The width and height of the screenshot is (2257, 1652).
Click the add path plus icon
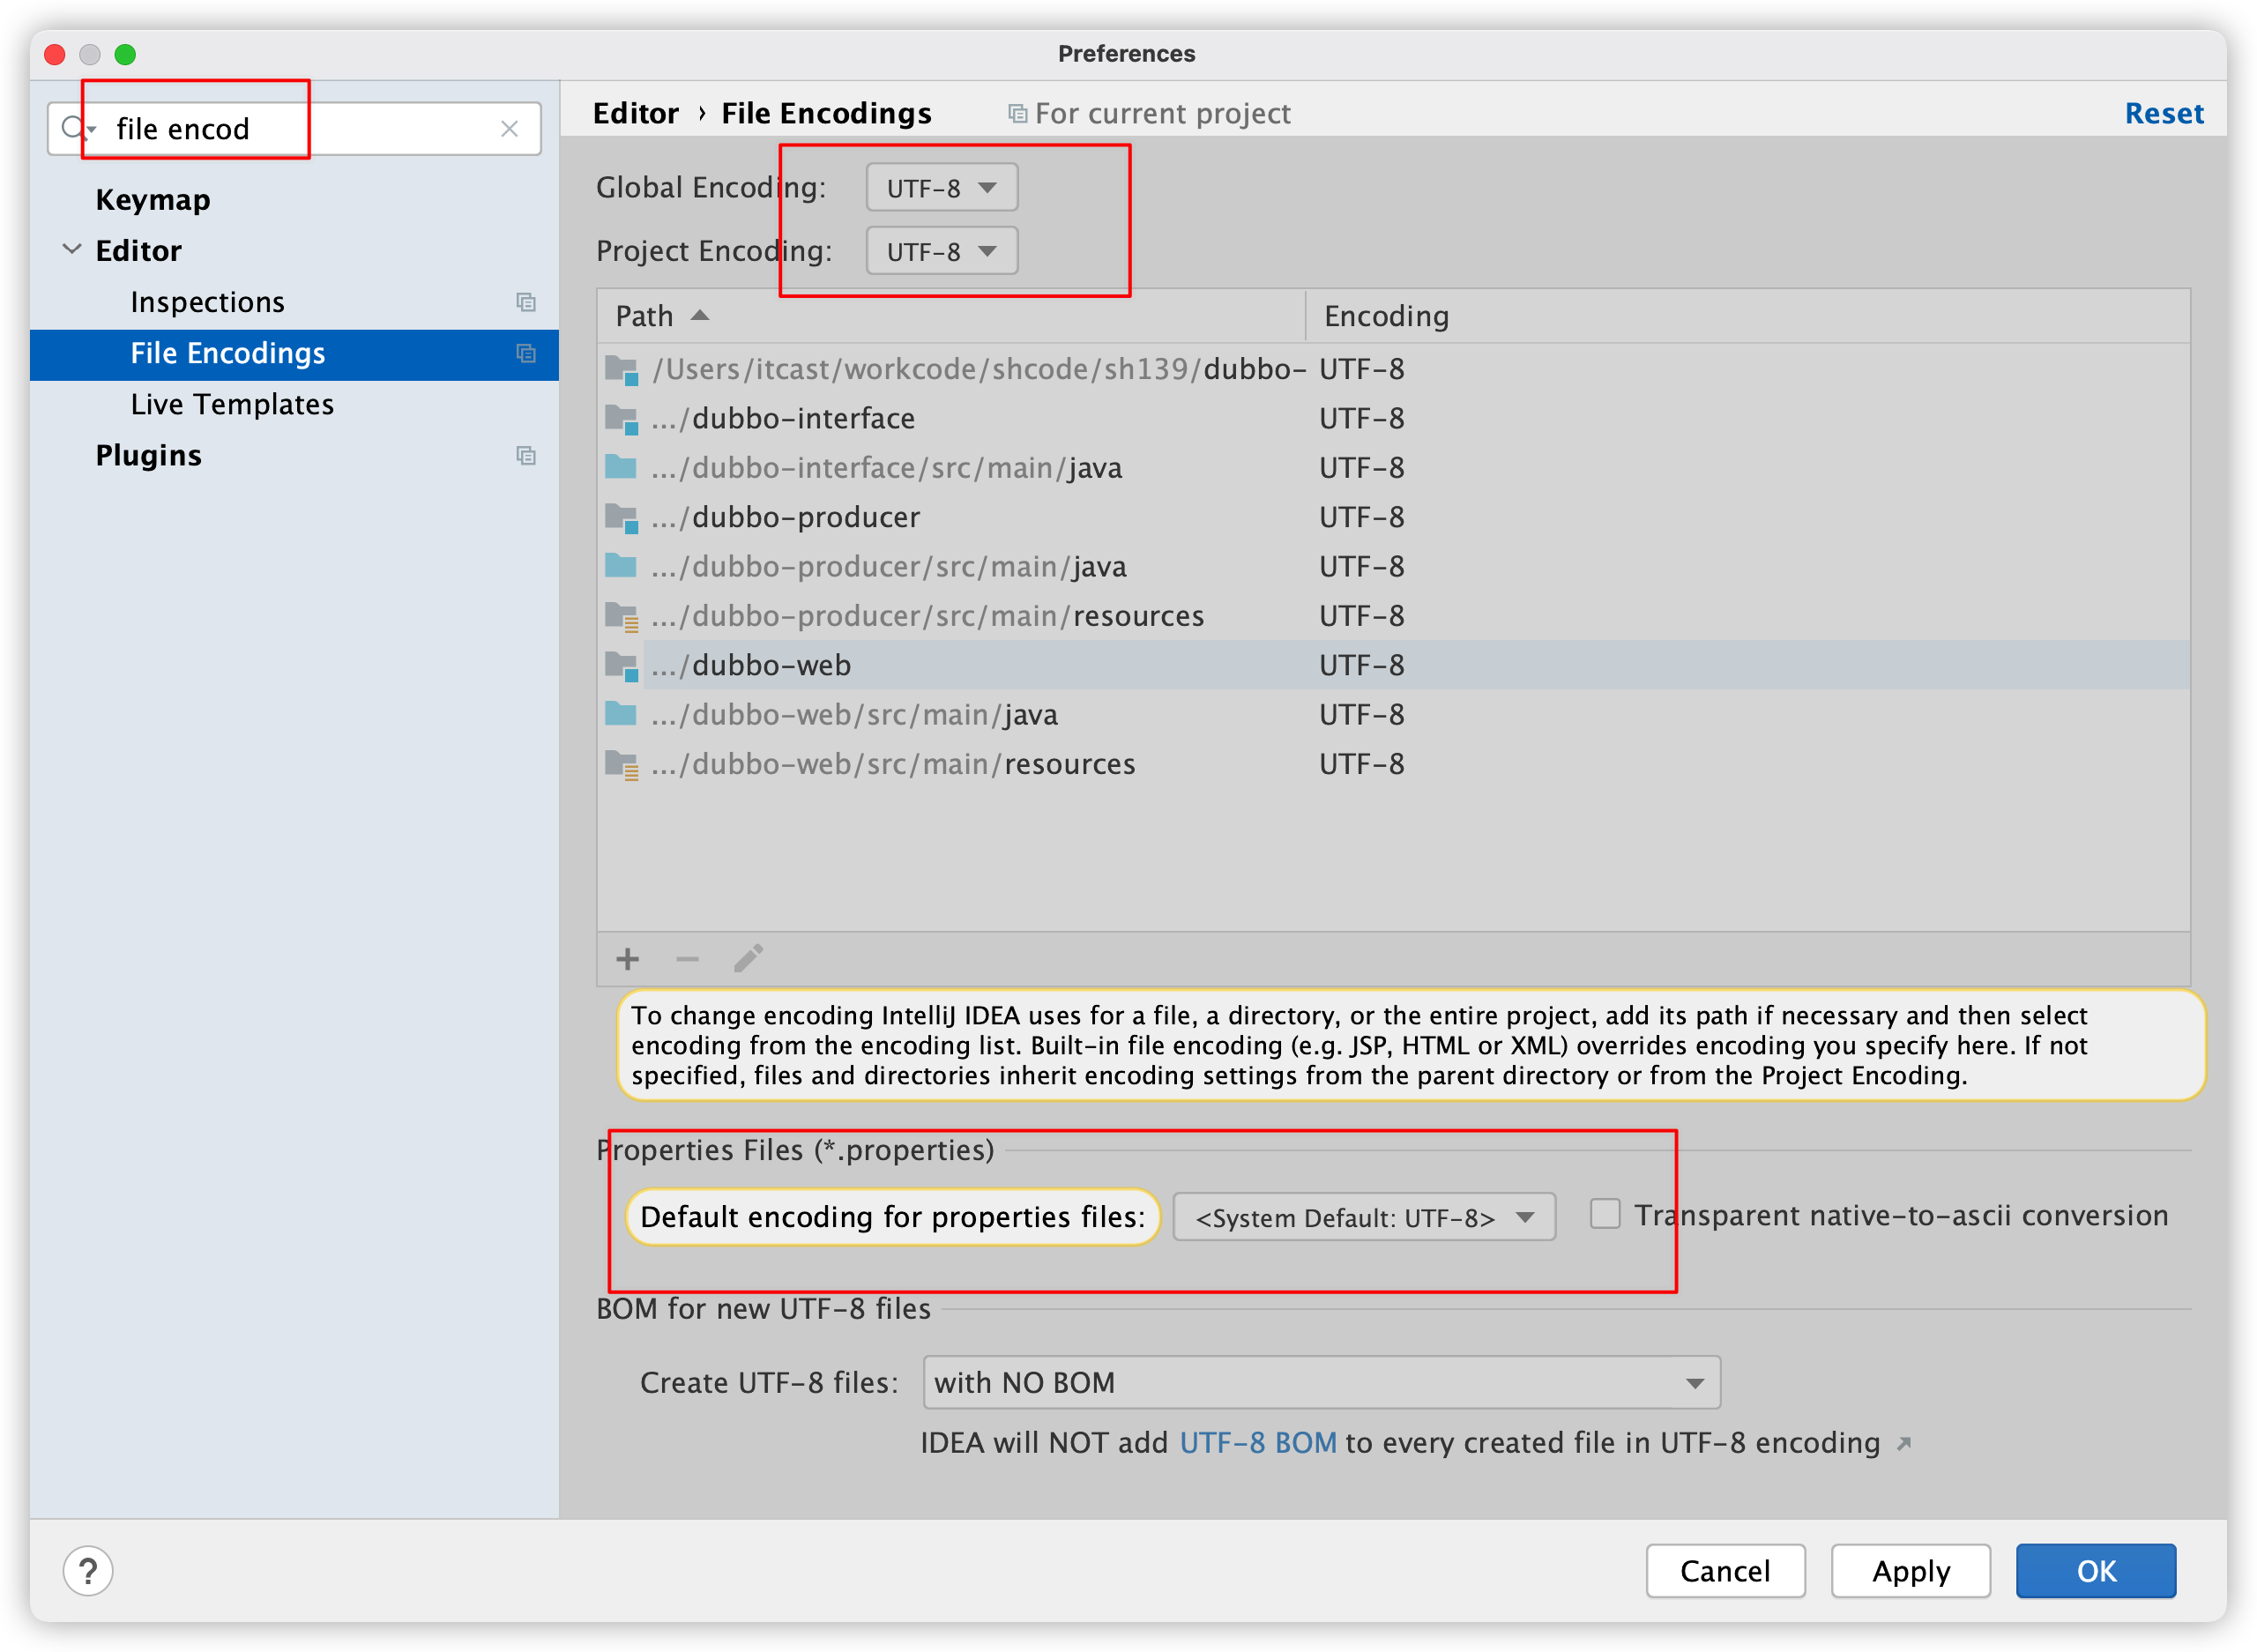[627, 959]
